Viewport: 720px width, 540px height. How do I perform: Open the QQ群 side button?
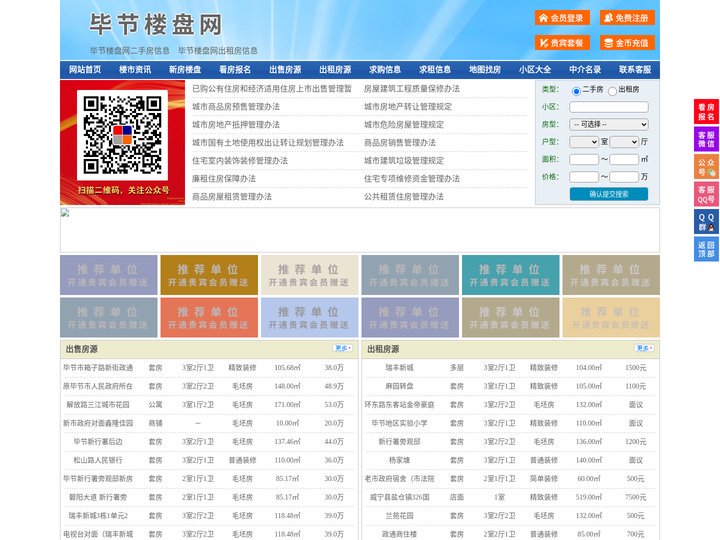pyautogui.click(x=706, y=222)
